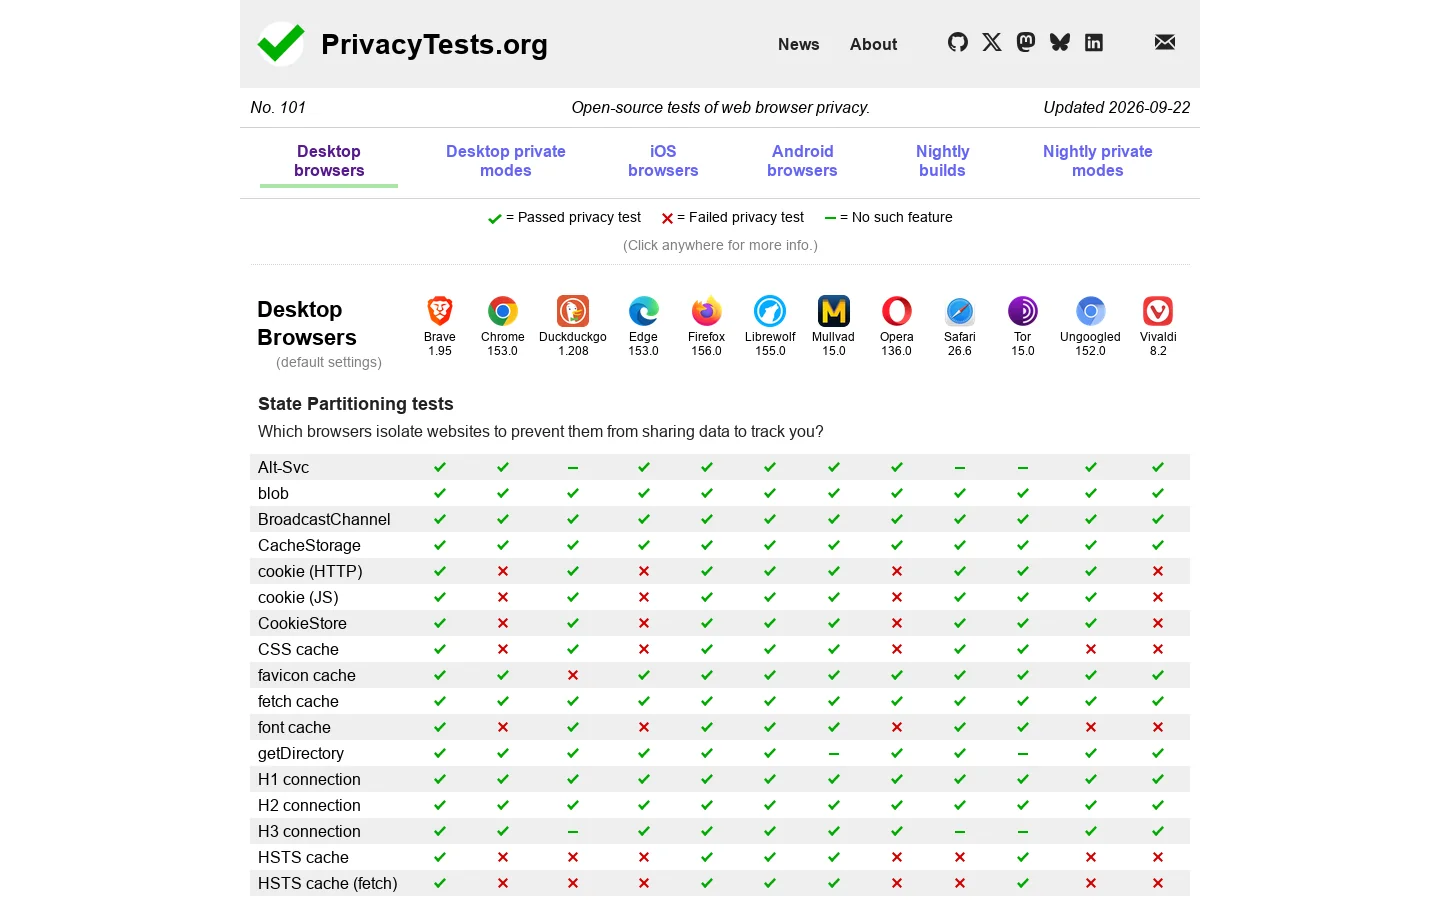Screen dimensions: 1440x900
Task: Click the CSS cache row label
Action: pyautogui.click(x=298, y=649)
